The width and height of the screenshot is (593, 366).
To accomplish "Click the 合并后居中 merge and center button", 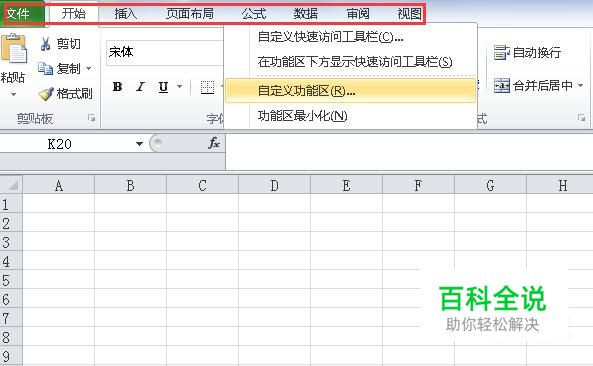I will [x=534, y=86].
